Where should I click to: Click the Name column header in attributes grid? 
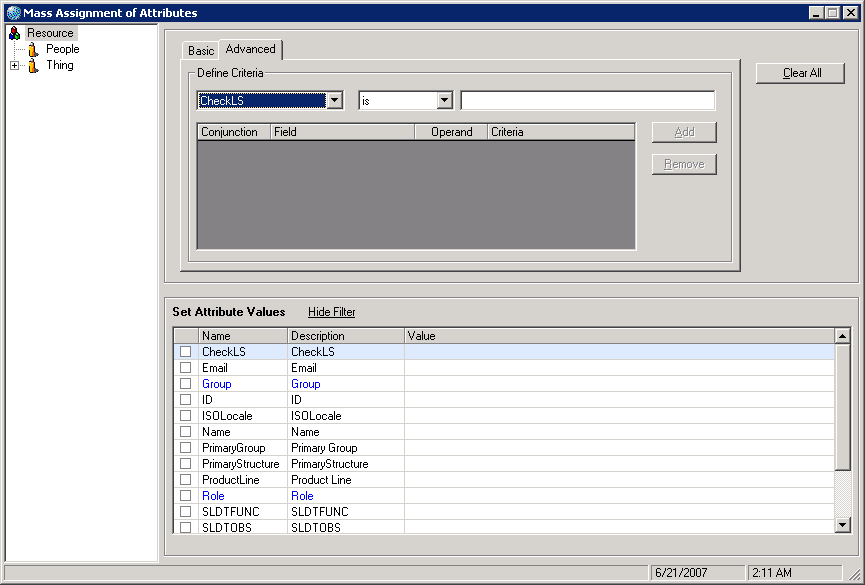(243, 336)
